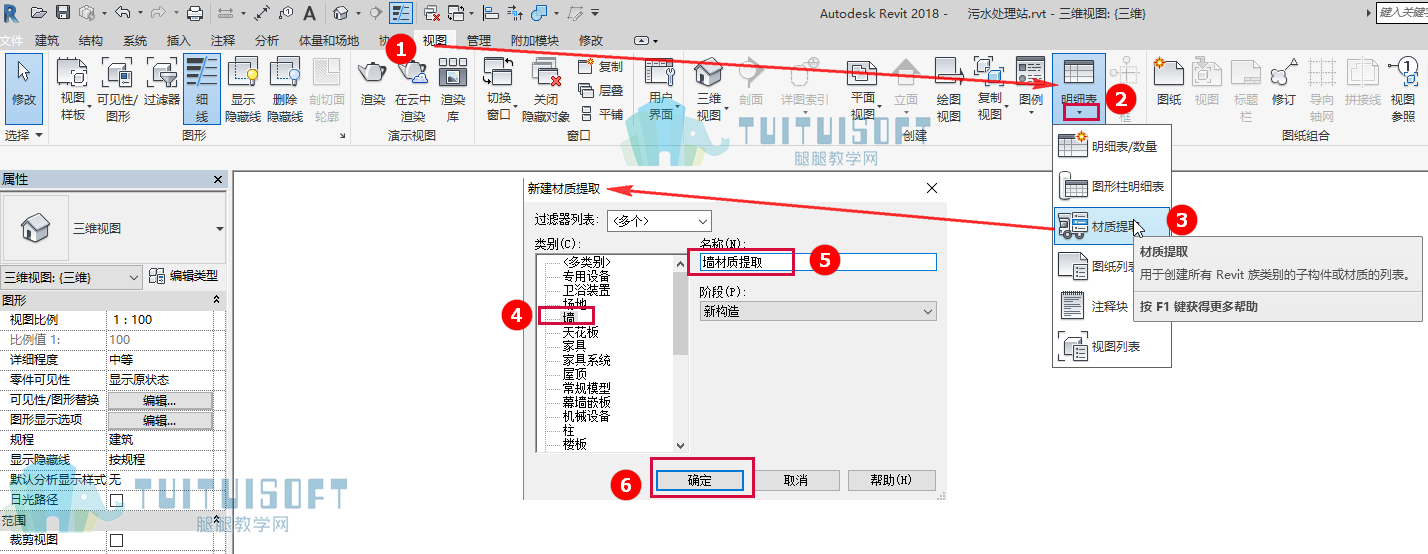Click the 修订 revisions tool
Screen dimensions: 1428x554
click(x=1284, y=82)
